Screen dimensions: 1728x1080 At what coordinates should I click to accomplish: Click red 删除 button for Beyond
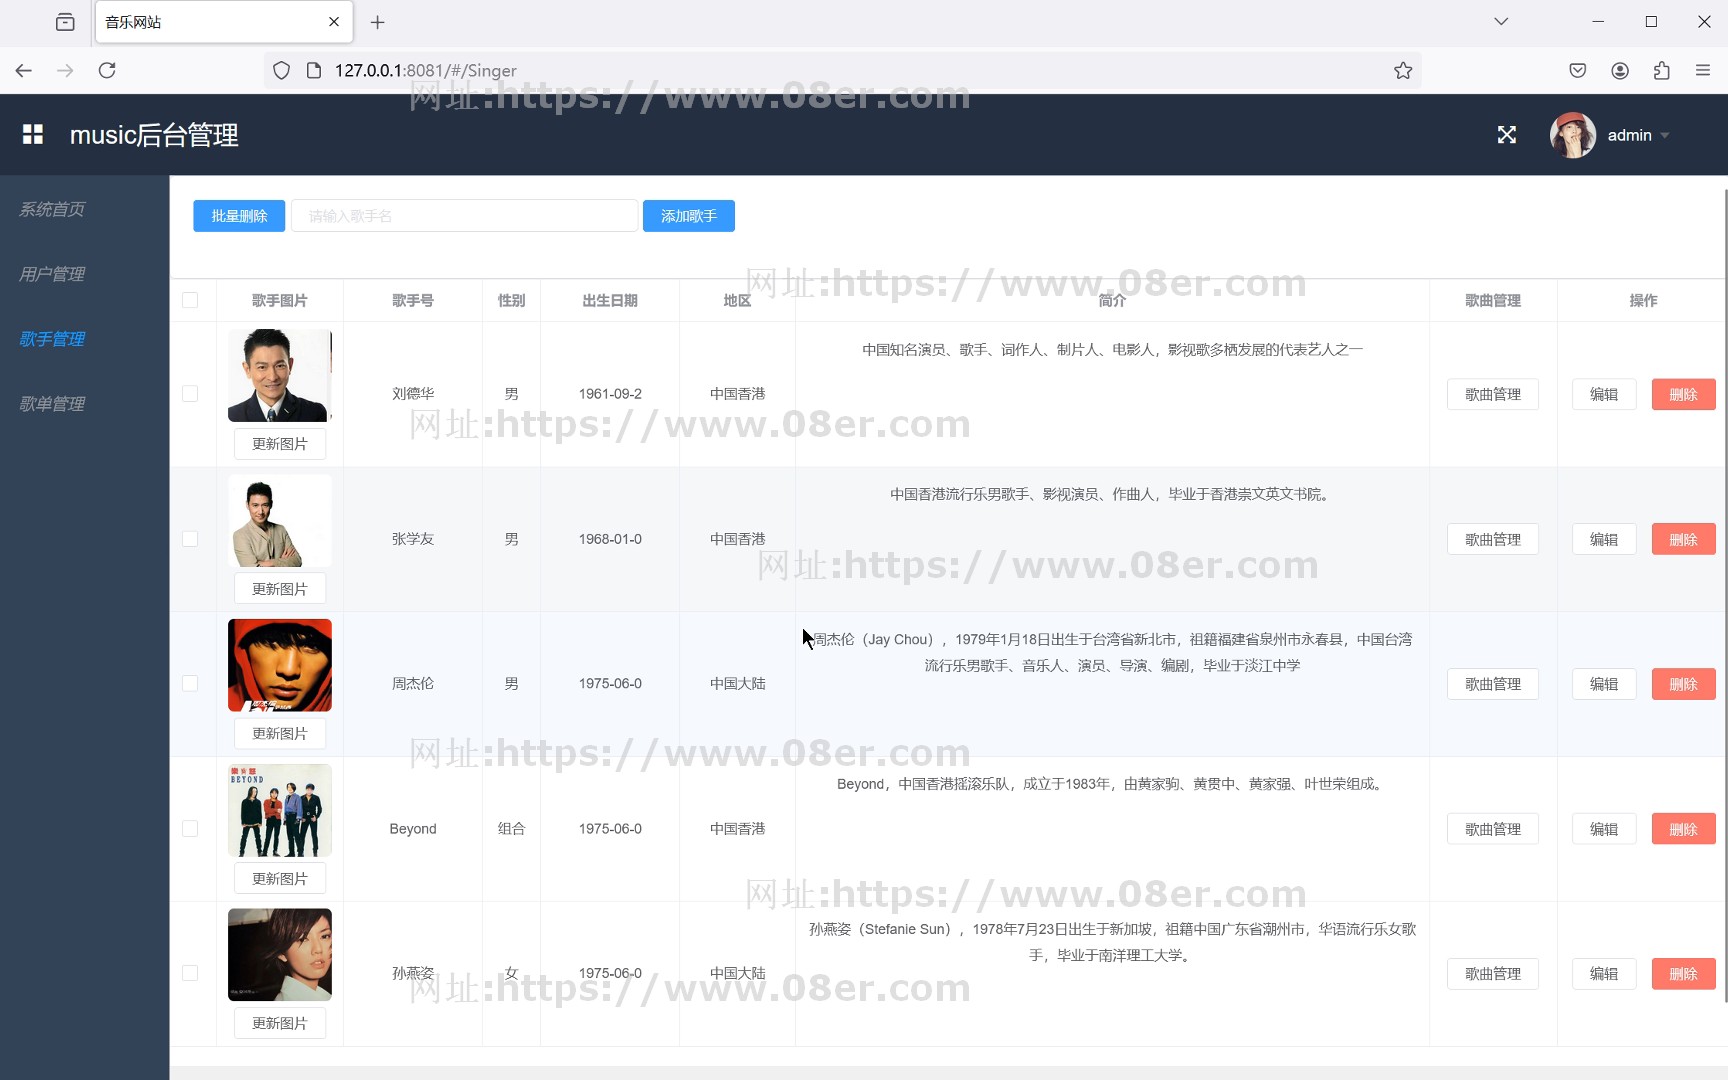coord(1684,829)
